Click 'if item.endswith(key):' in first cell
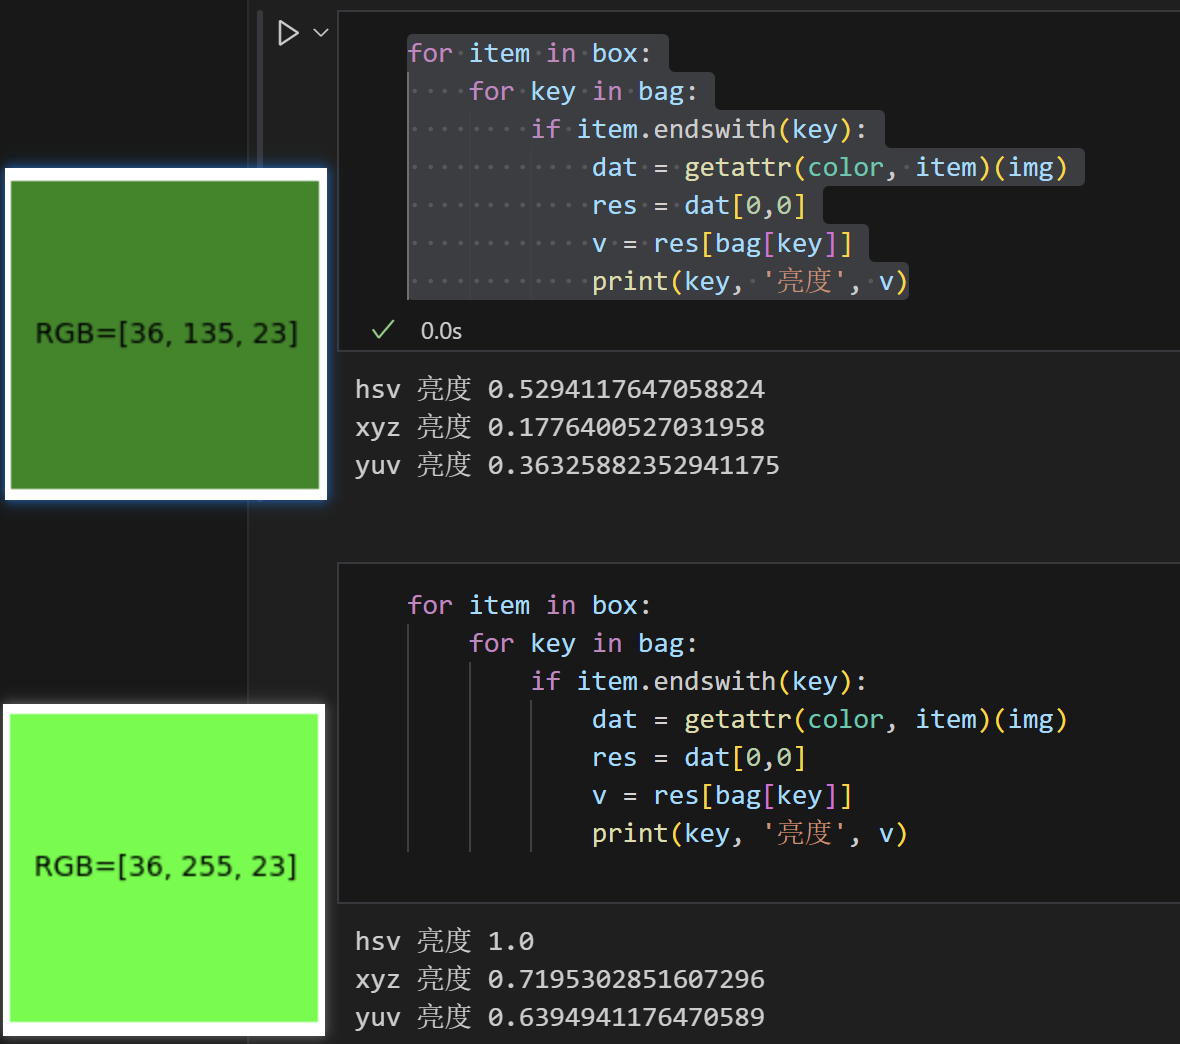The image size is (1180, 1044). pos(699,129)
